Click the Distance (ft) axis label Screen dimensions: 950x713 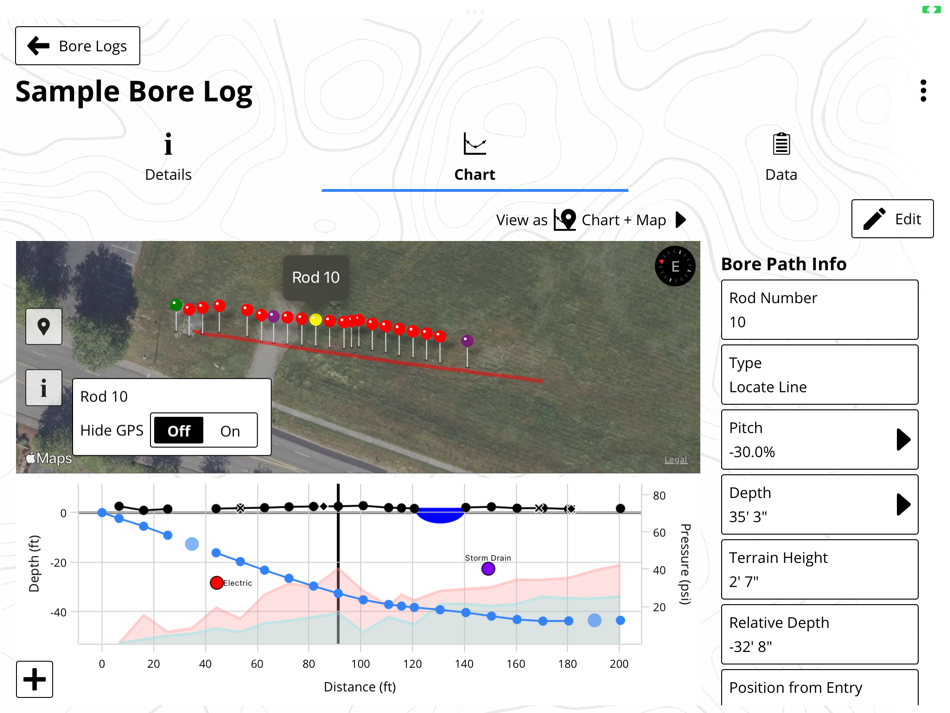359,687
